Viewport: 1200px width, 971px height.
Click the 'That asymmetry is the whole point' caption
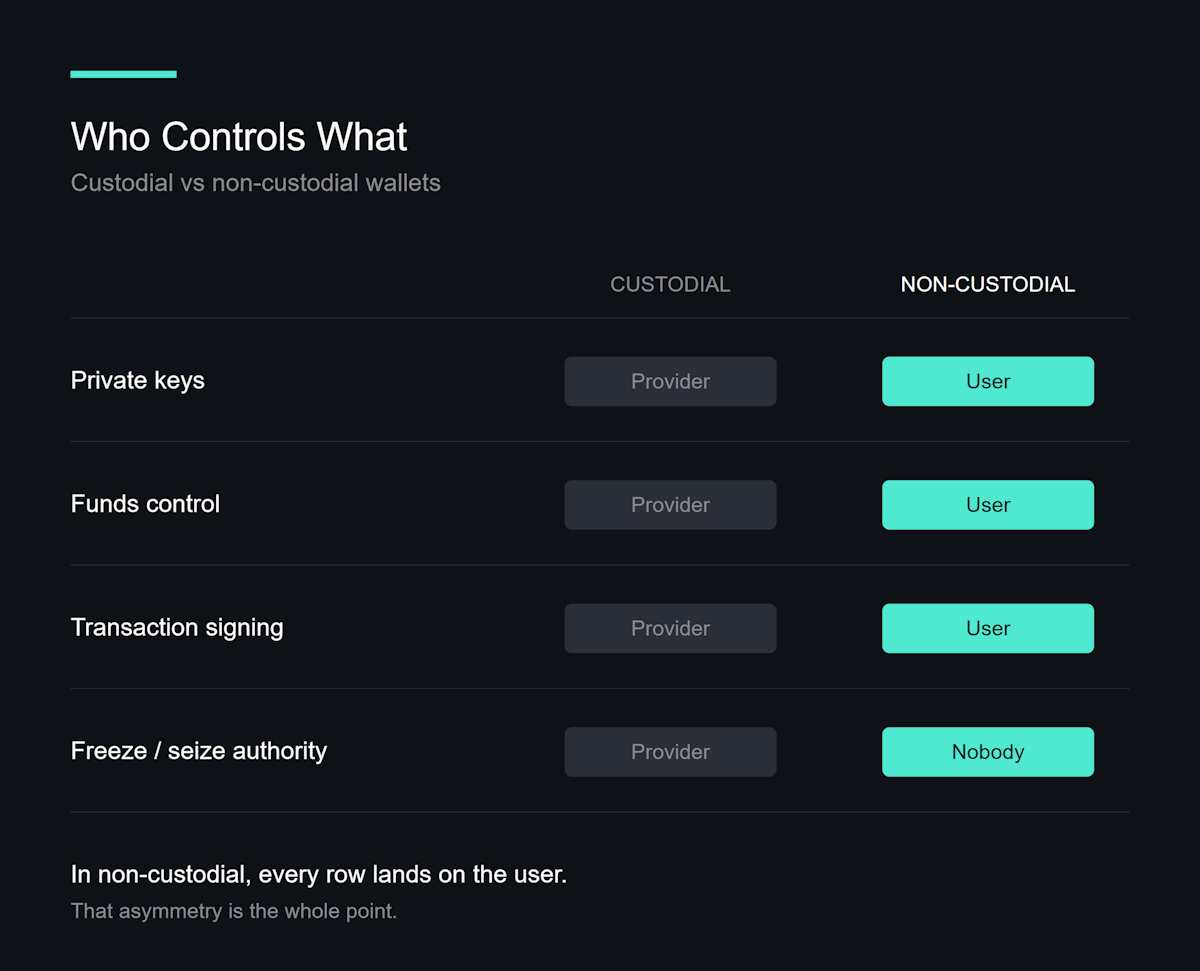tap(233, 911)
